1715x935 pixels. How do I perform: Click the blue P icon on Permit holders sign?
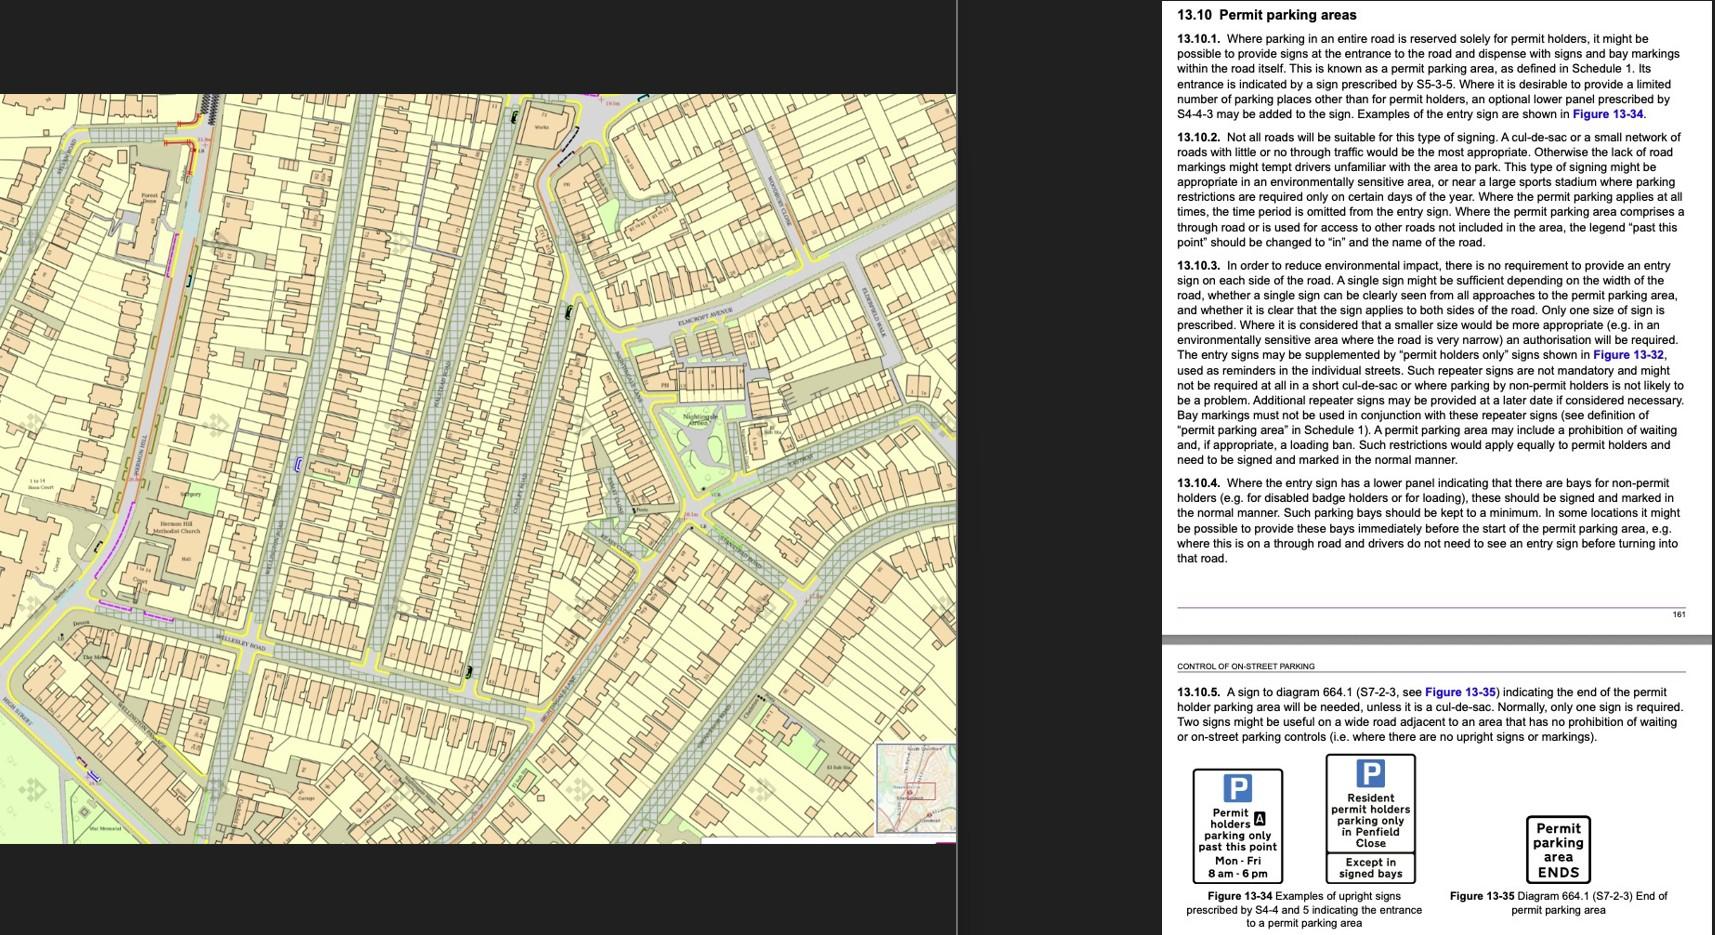[1237, 788]
